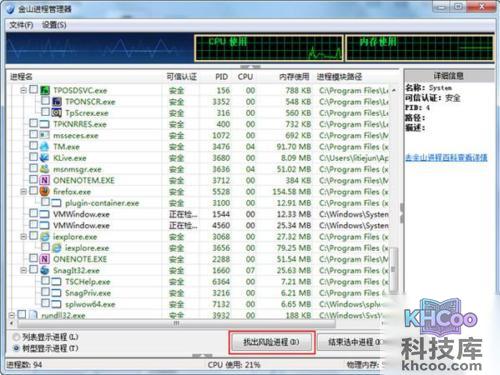Click the SnagIt32.exe icon
This screenshot has height=375, width=500.
[x=45, y=270]
